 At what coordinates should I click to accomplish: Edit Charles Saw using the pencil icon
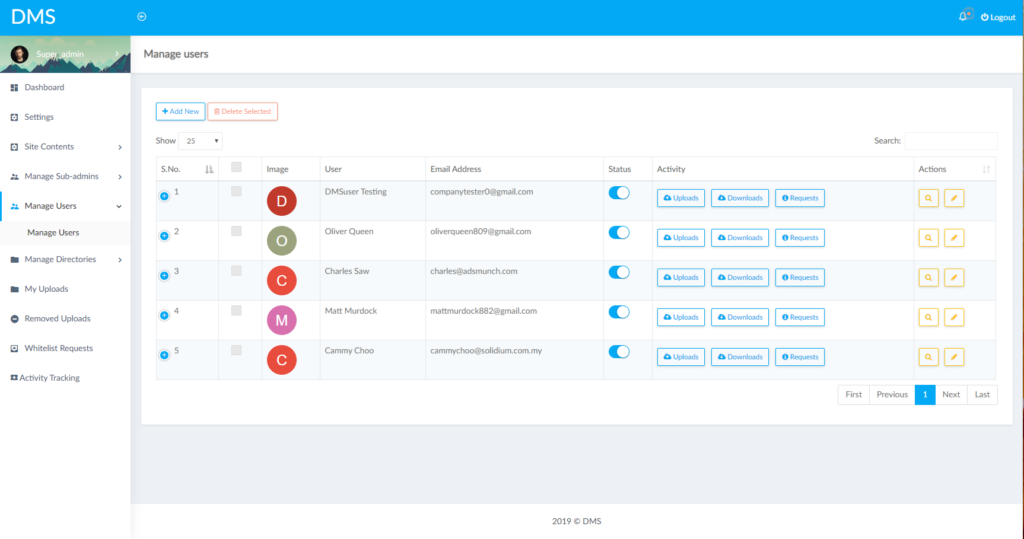[953, 278]
